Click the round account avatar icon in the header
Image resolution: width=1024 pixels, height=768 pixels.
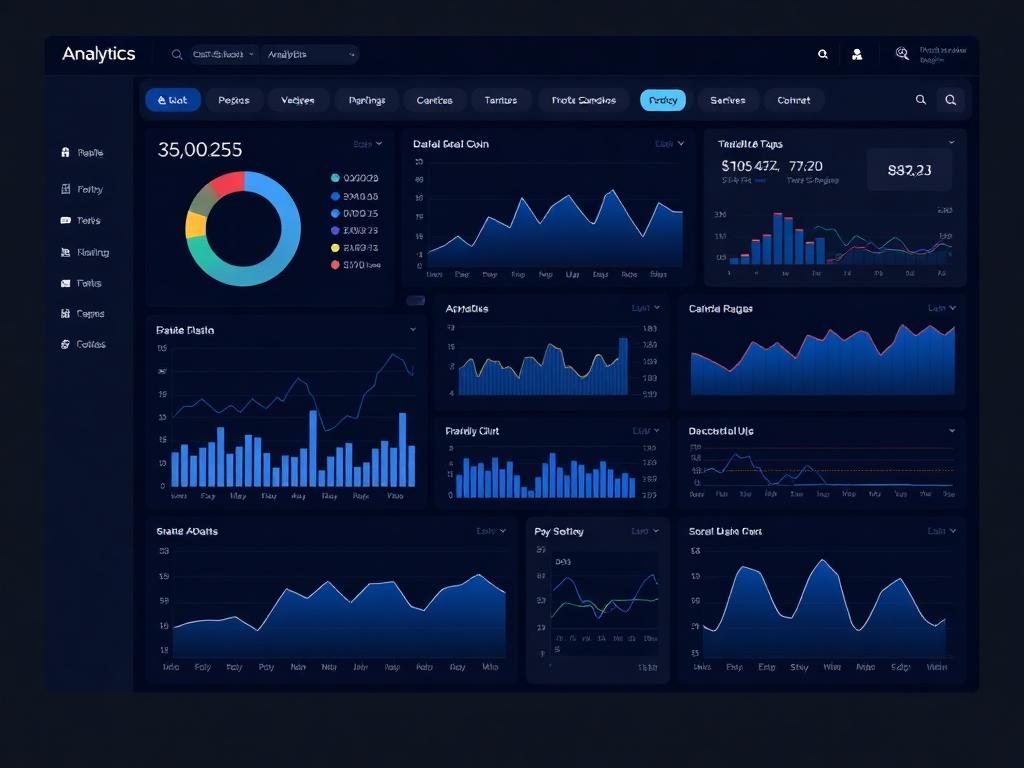pyautogui.click(x=902, y=54)
